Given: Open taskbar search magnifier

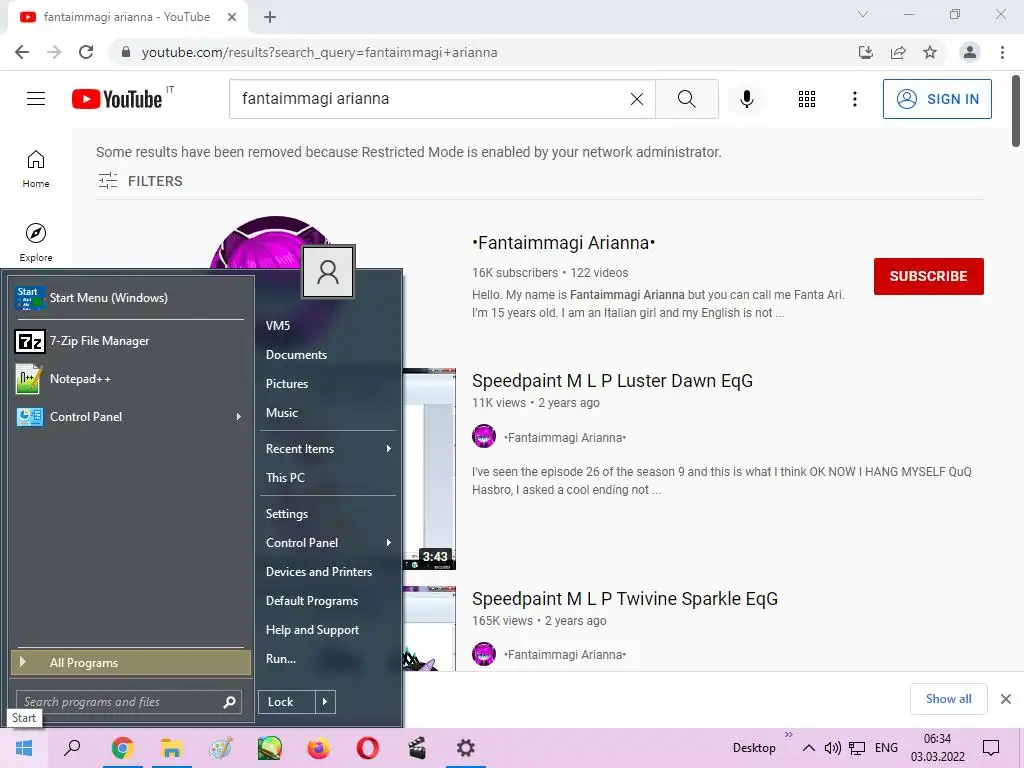Looking at the screenshot, I should pos(72,748).
